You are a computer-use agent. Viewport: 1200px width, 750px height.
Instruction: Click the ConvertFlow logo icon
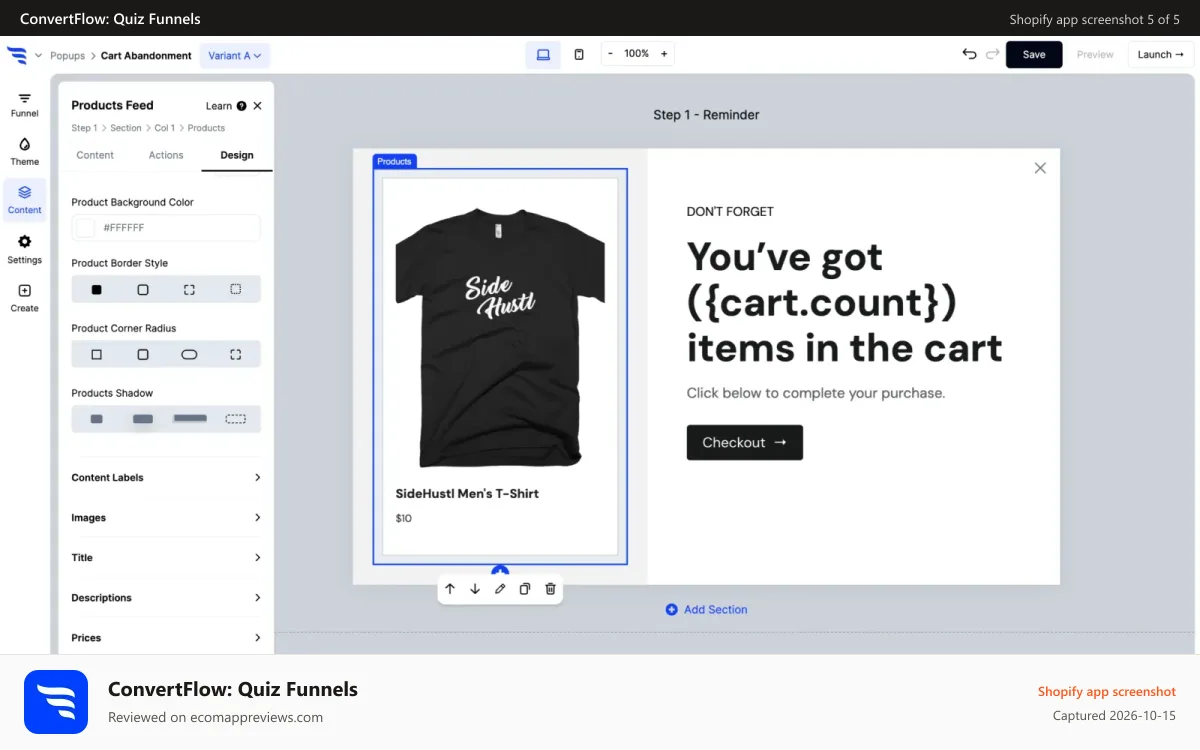[x=17, y=55]
